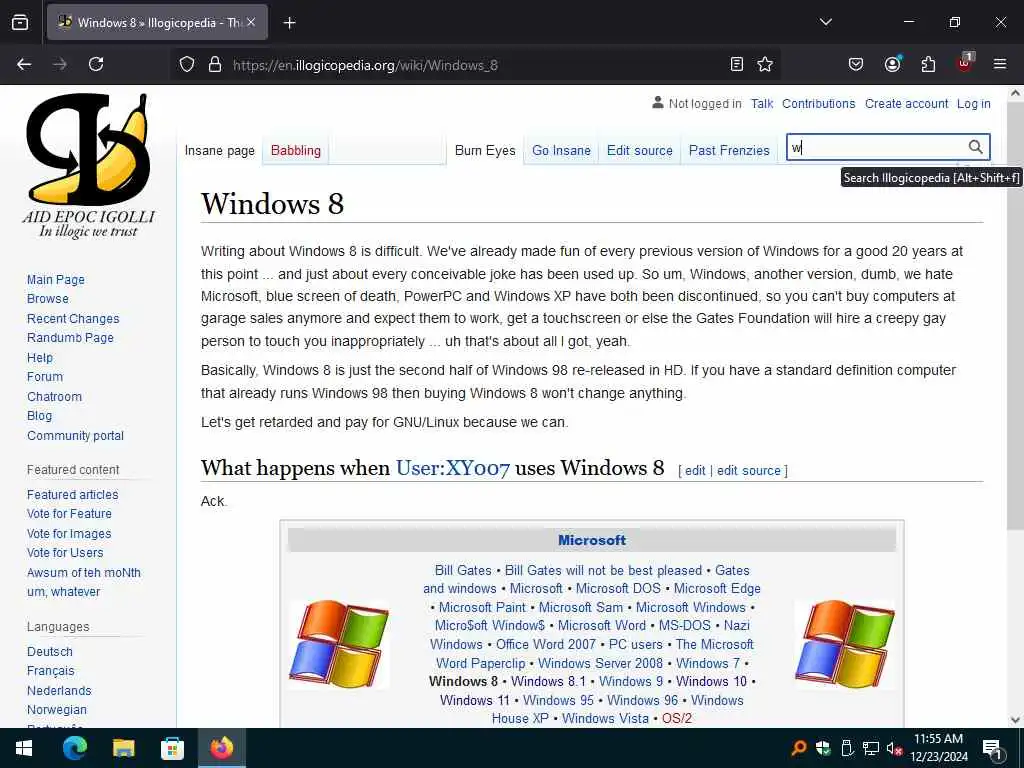
Task: Click the Windows Security shield tray icon
Action: (823, 748)
